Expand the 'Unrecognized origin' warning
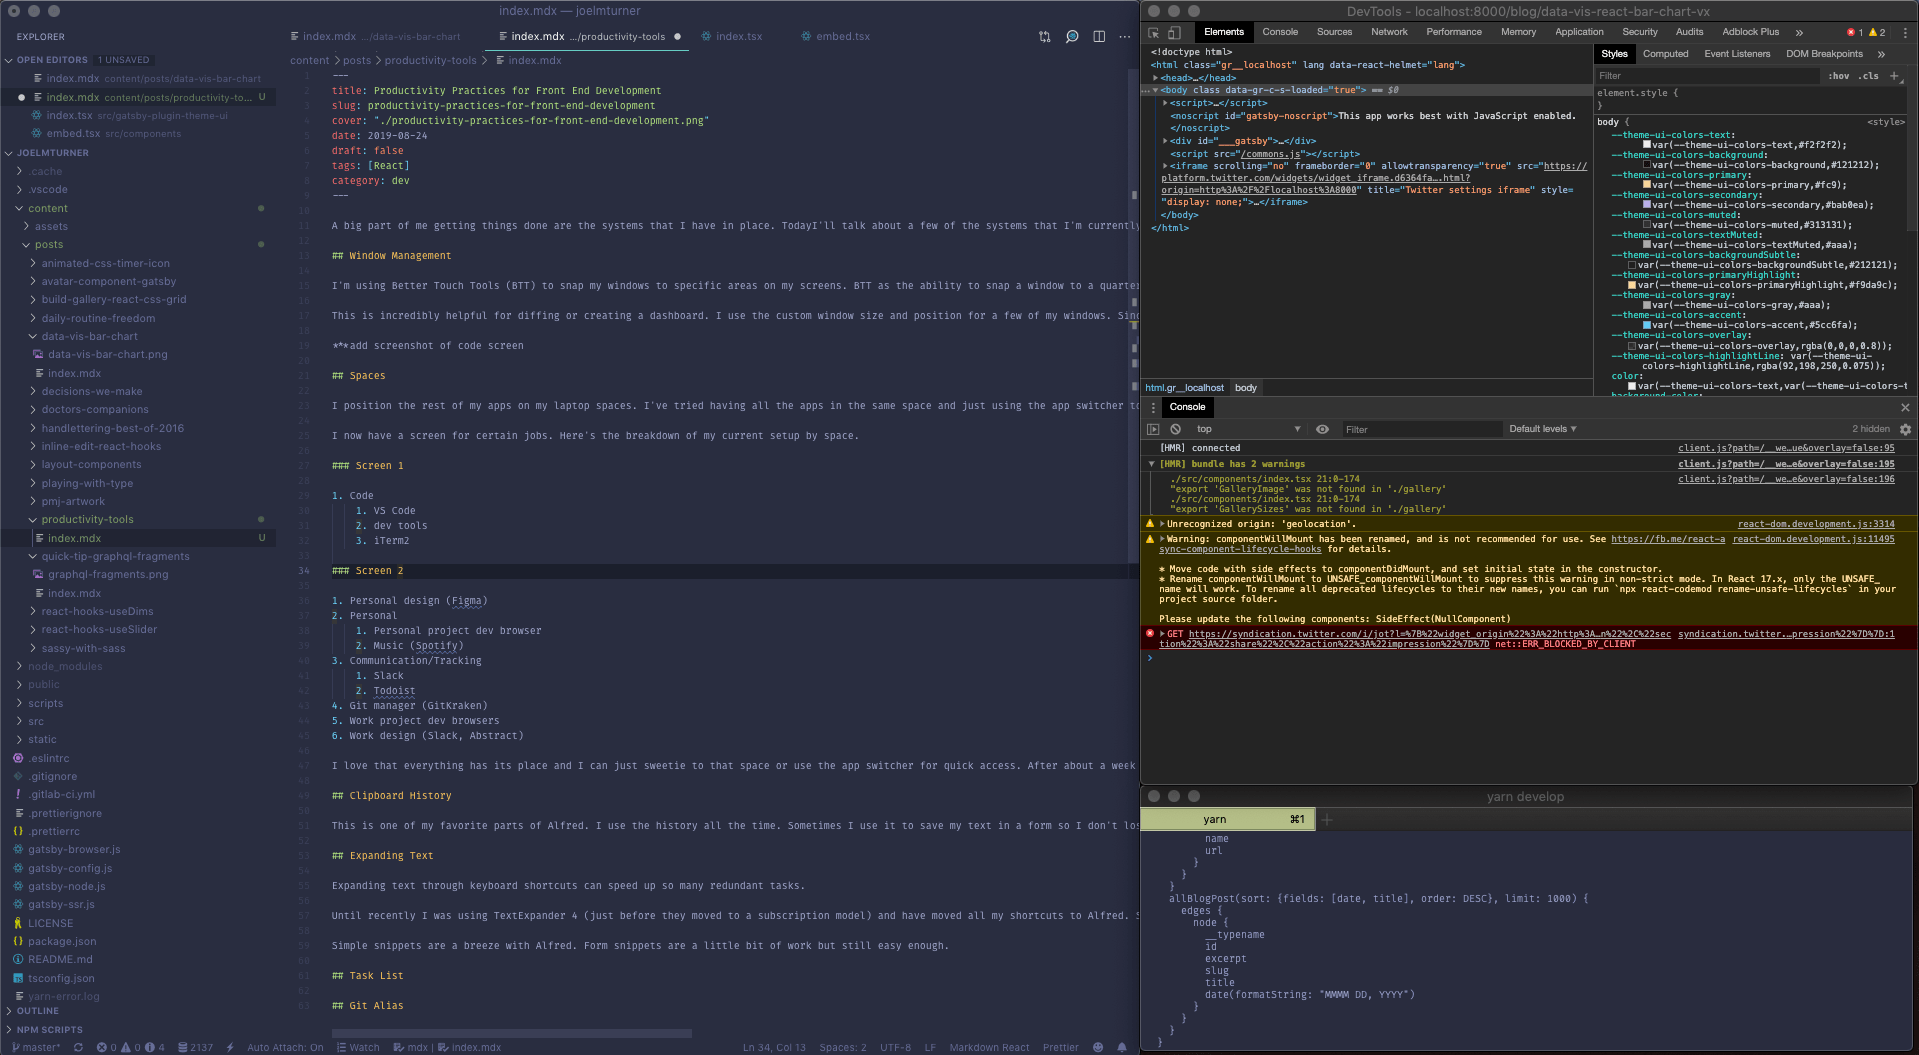Image resolution: width=1919 pixels, height=1055 pixels. pos(1162,524)
